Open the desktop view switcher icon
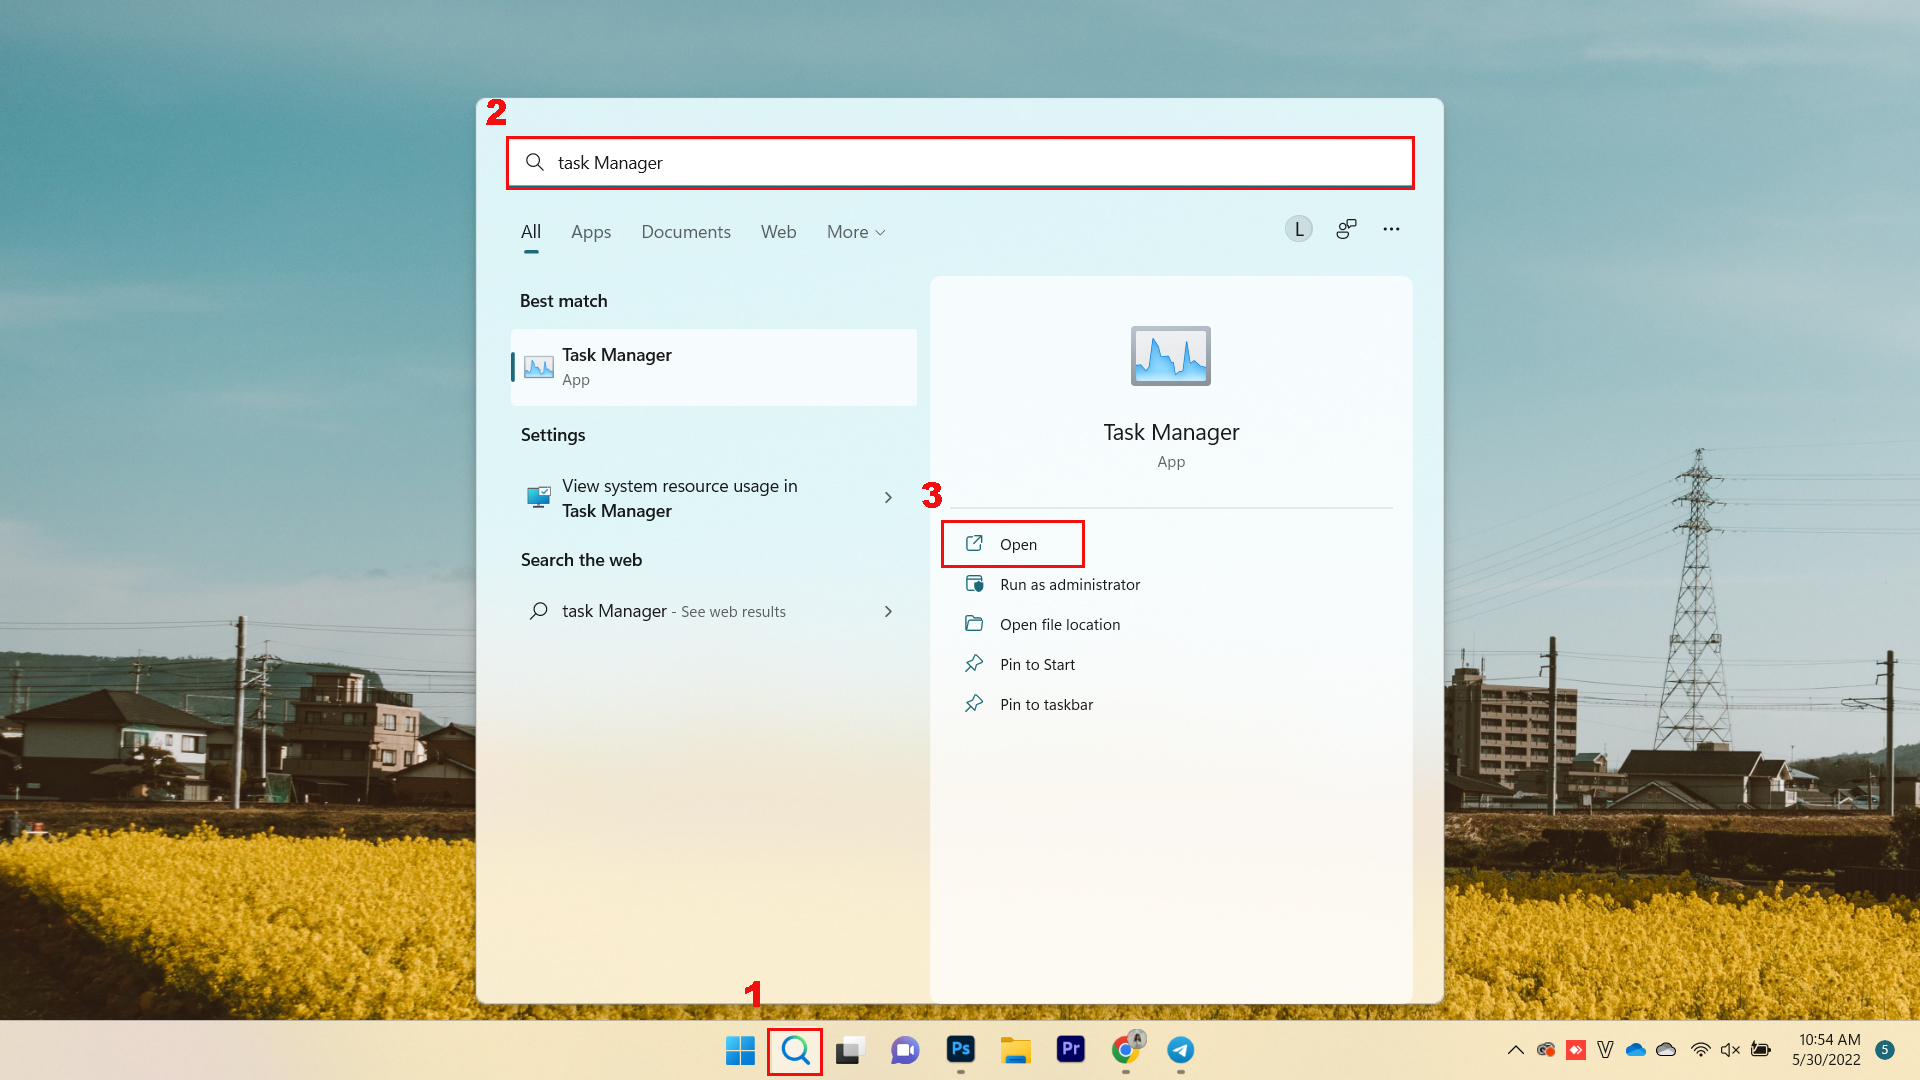This screenshot has height=1080, width=1920. pyautogui.click(x=849, y=1050)
